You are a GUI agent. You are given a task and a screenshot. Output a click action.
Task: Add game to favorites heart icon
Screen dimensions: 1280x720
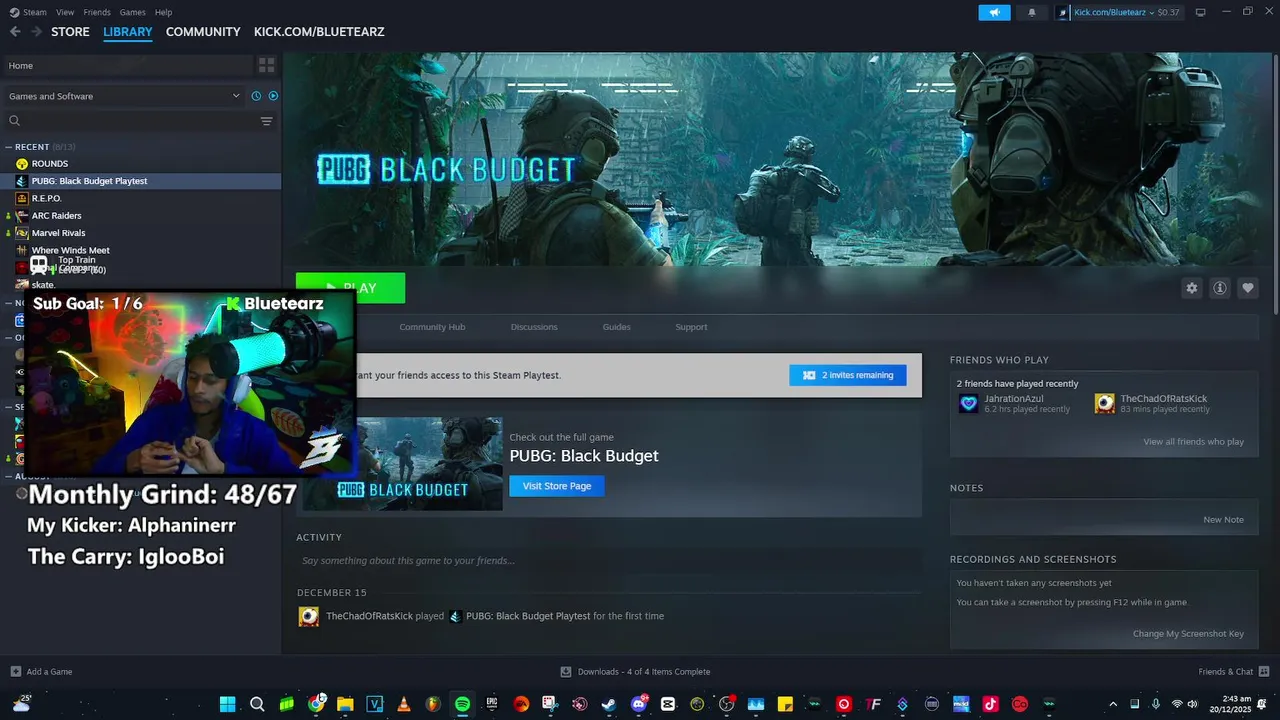tap(1247, 288)
